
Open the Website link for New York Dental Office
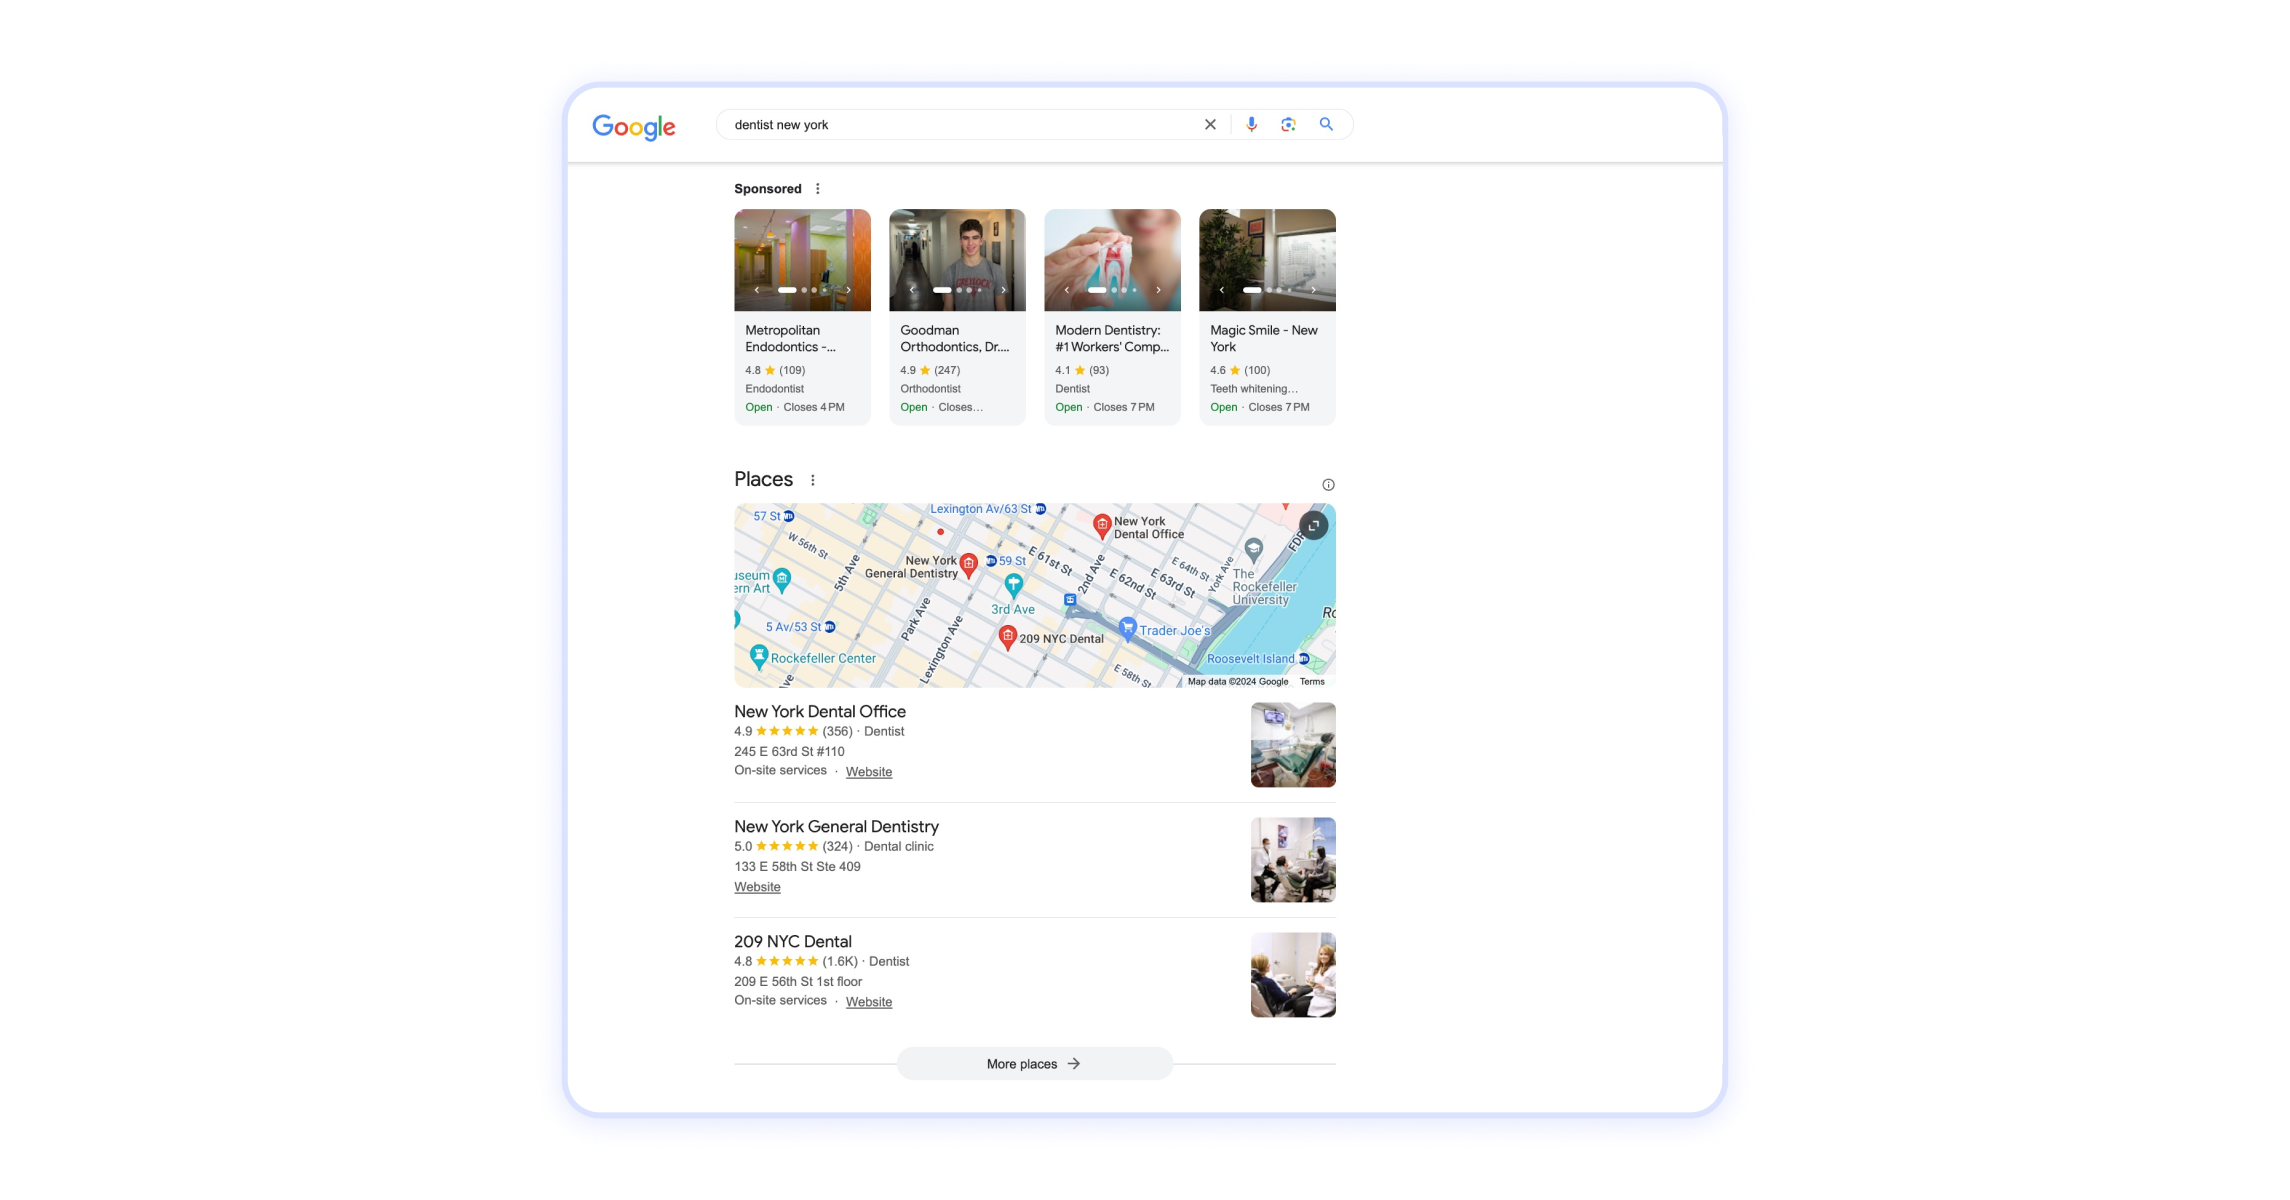pyautogui.click(x=868, y=771)
